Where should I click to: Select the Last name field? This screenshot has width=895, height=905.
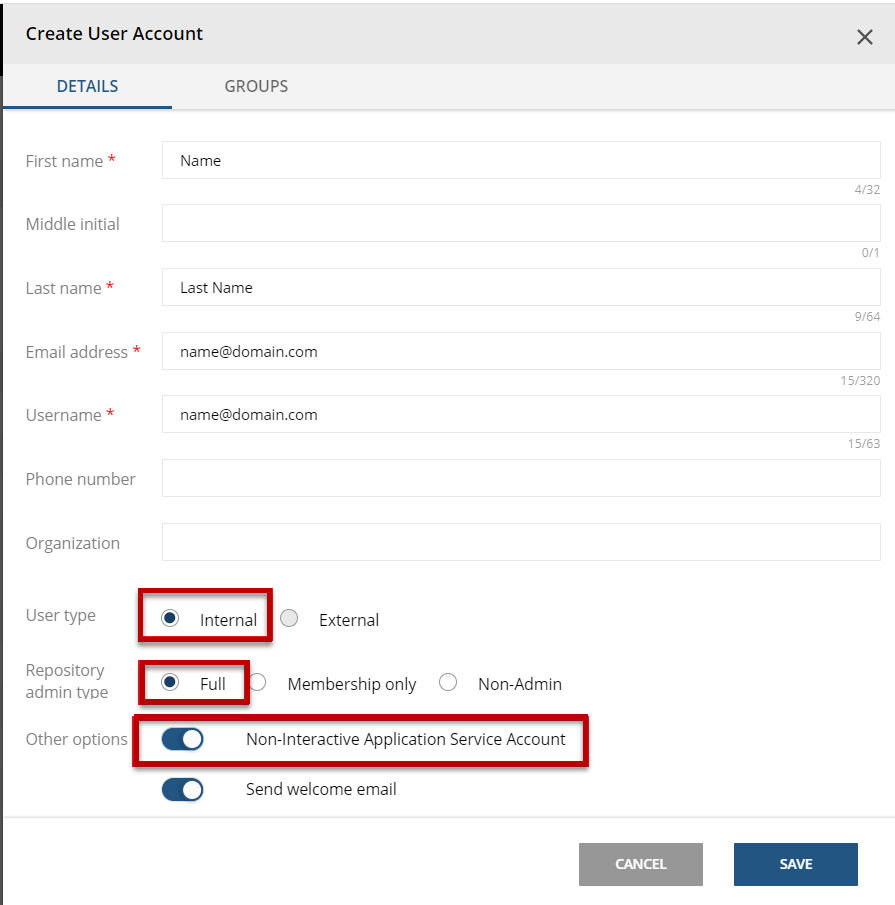coord(520,287)
